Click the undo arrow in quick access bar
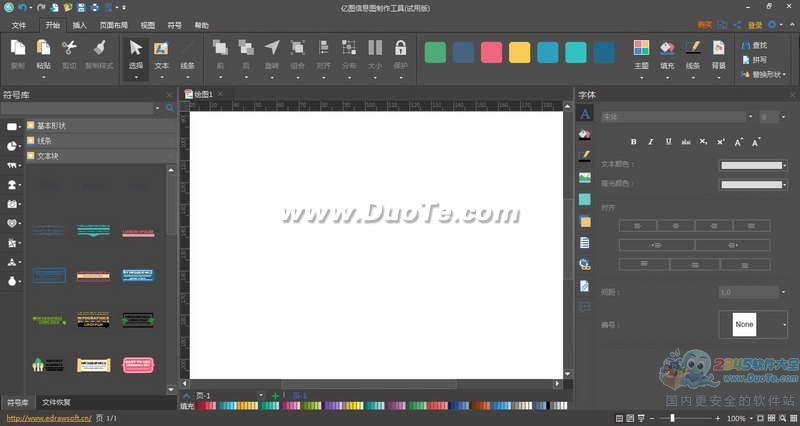 [x=22, y=8]
